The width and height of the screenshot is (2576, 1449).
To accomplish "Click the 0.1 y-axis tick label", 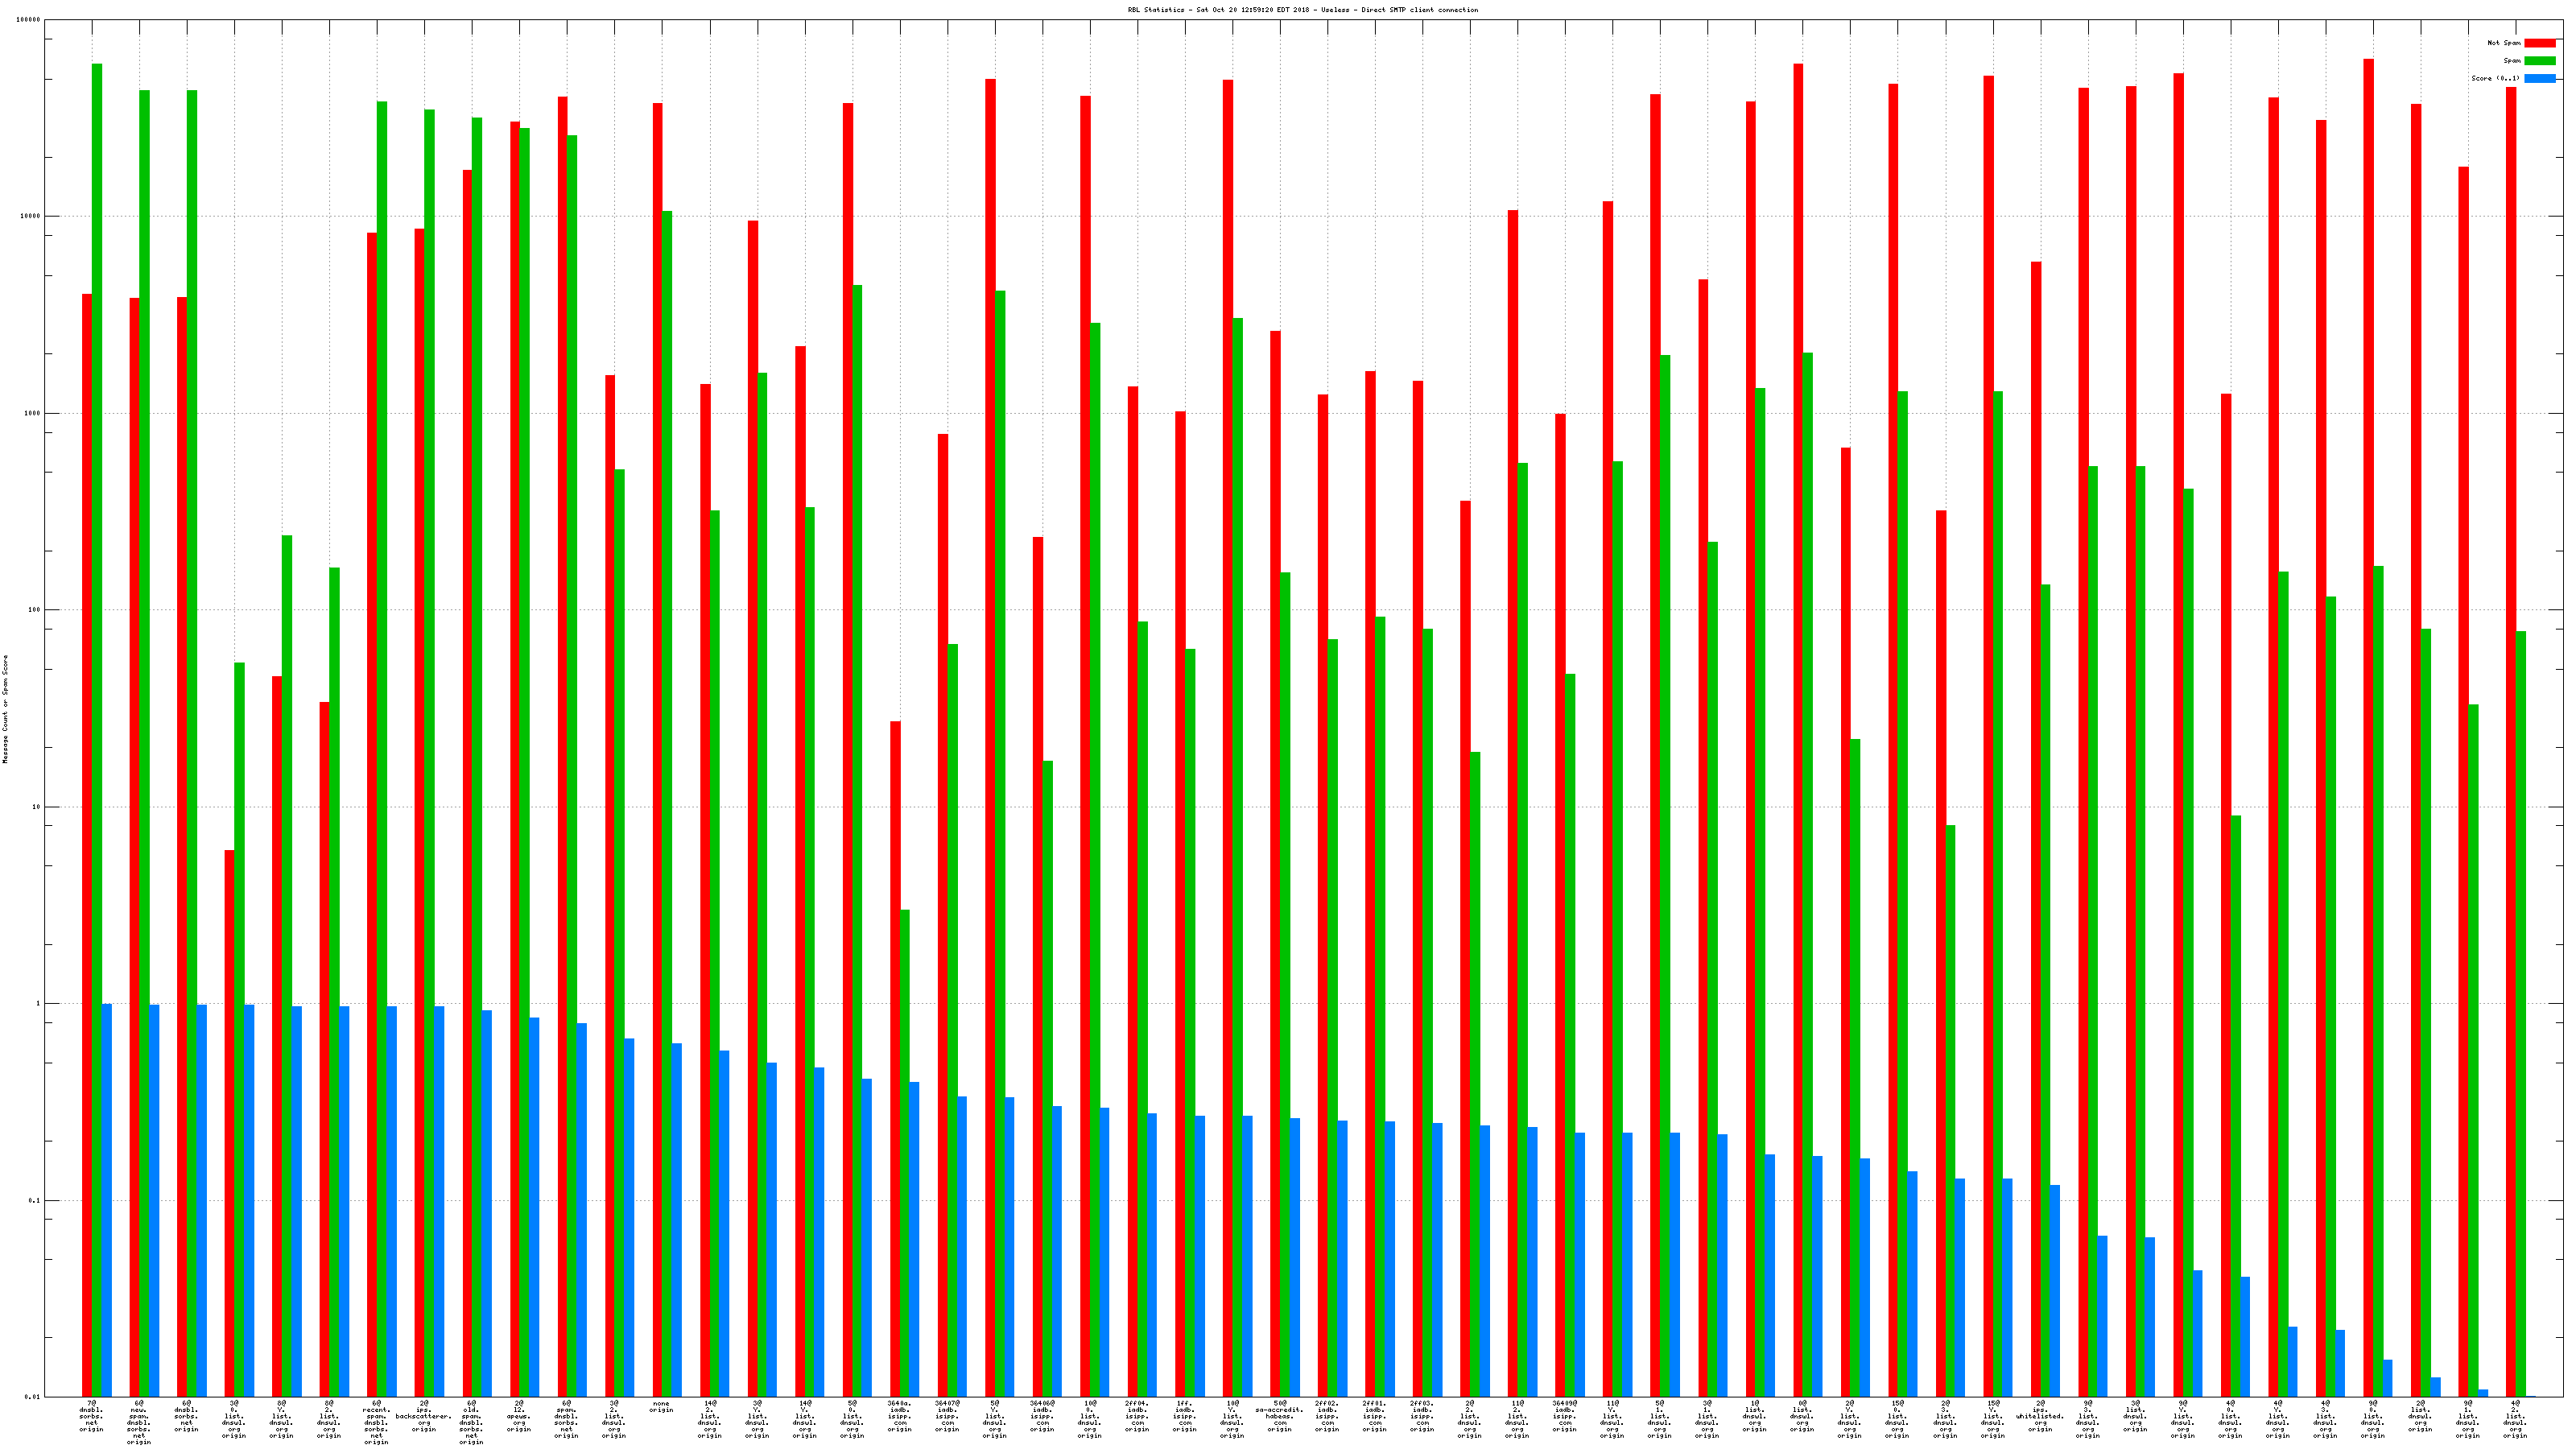I will 35,1200.
